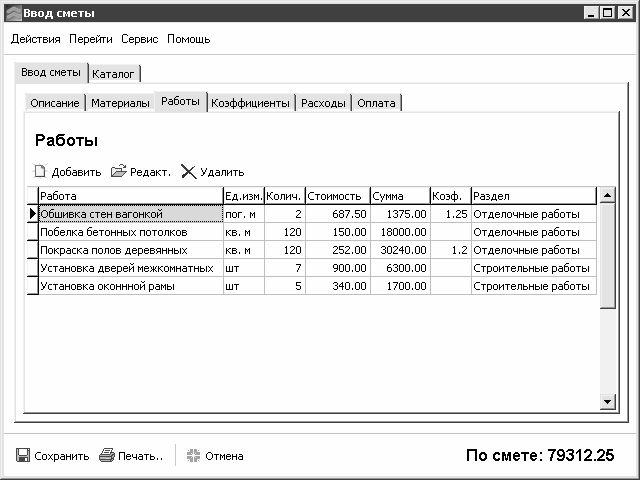The height and width of the screenshot is (480, 640).
Task: Click the quantity cell for Покраска полов деревянных
Action: click(x=284, y=250)
